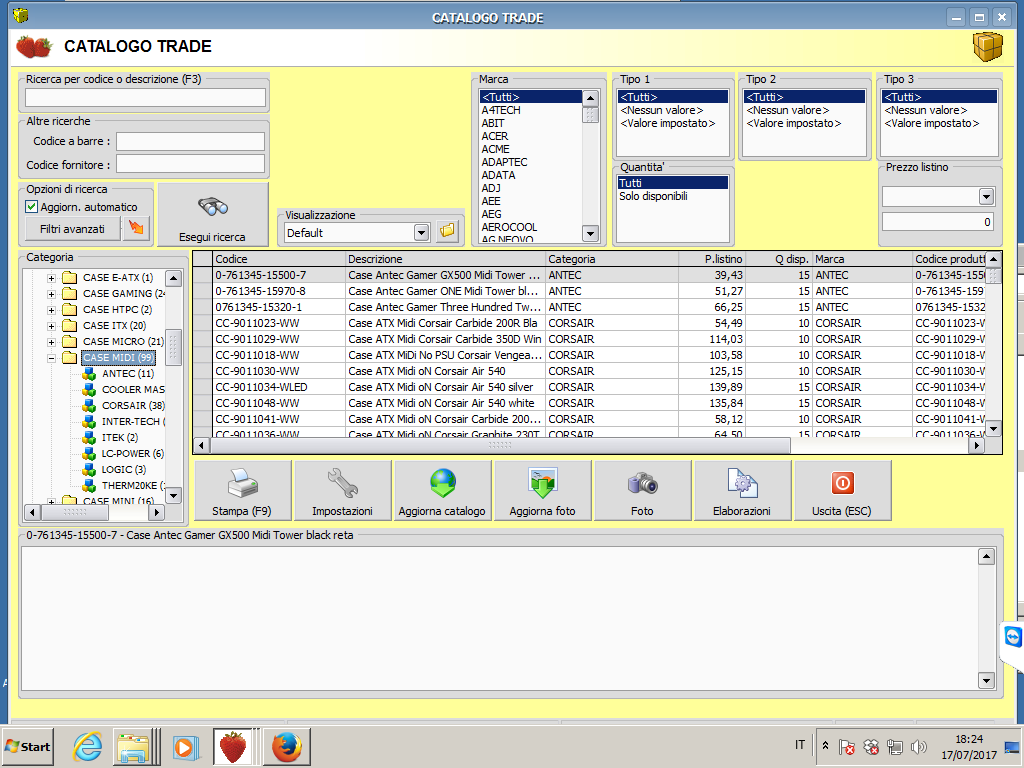Open the Visualizzazione Default dropdown
The width and height of the screenshot is (1024, 768).
pos(421,233)
